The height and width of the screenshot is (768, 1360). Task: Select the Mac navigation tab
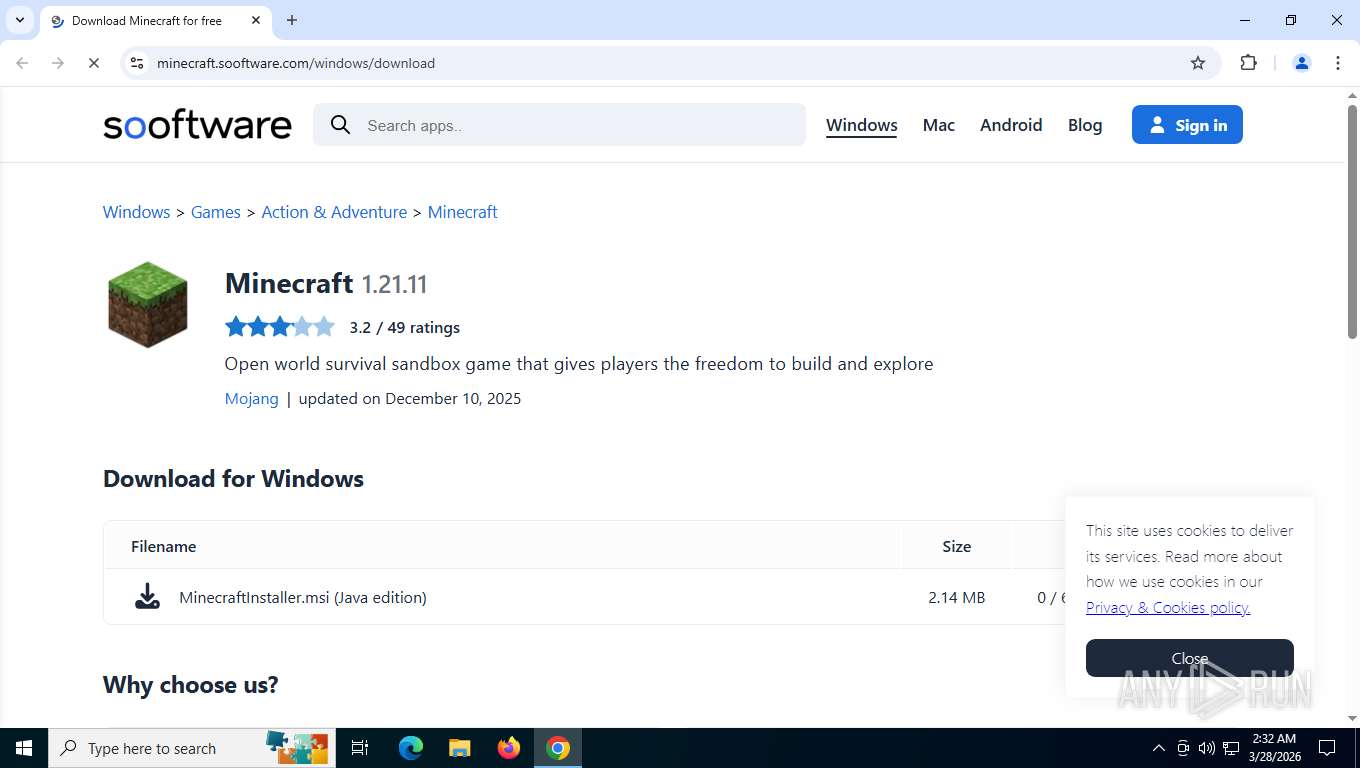tap(939, 125)
